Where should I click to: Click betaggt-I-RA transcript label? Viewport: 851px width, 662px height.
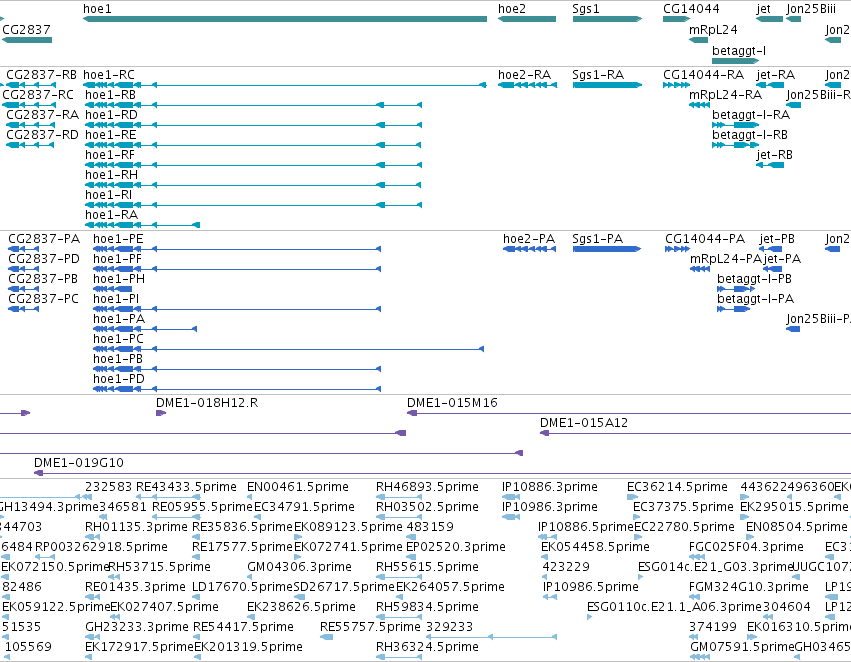click(751, 115)
